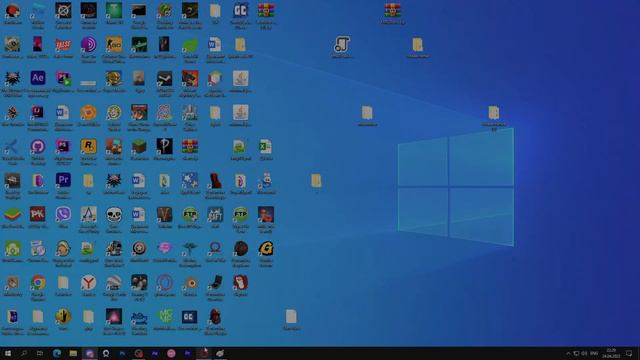
Task: Select the orange Origin desktop icon
Action: (x=88, y=112)
